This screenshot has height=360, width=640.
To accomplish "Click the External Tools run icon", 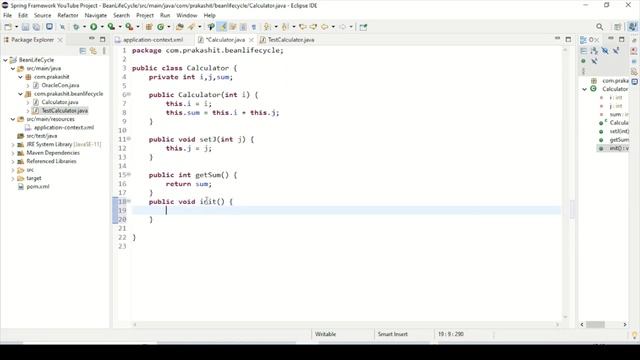I will point(129,27).
